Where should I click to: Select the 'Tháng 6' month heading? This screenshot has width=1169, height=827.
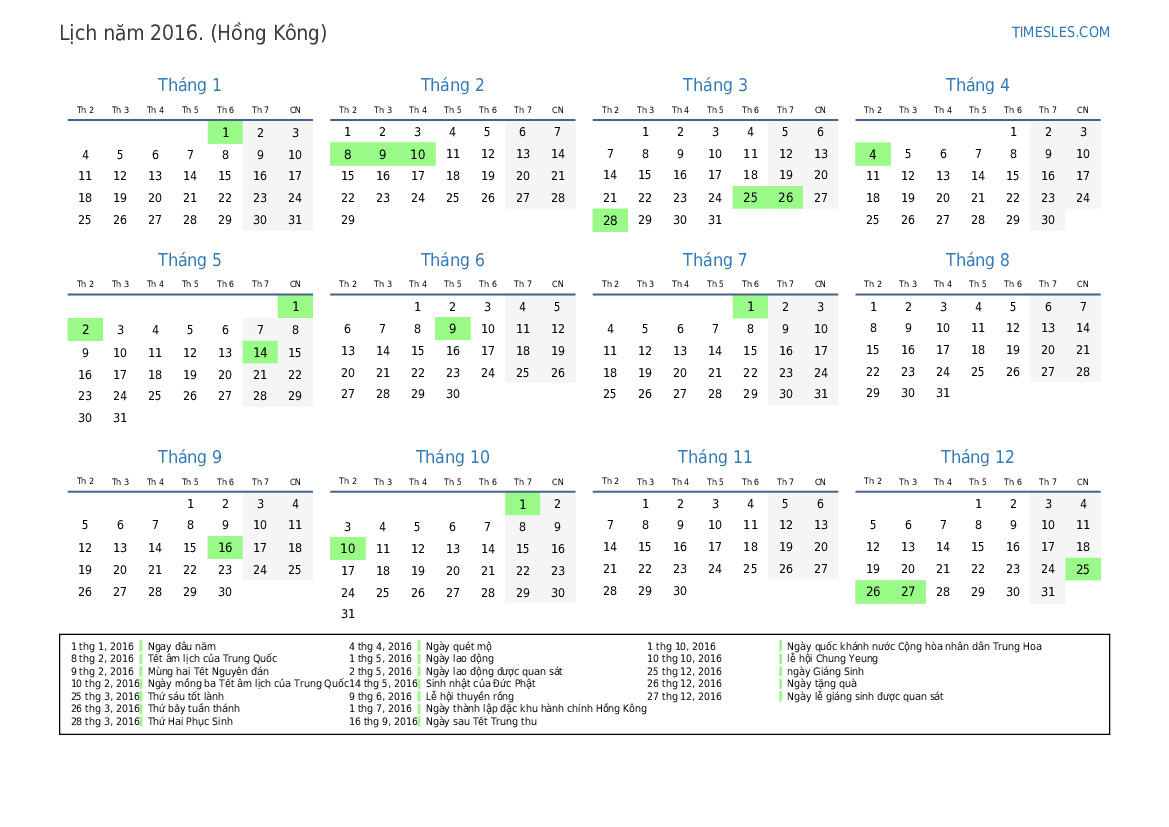pos(452,260)
